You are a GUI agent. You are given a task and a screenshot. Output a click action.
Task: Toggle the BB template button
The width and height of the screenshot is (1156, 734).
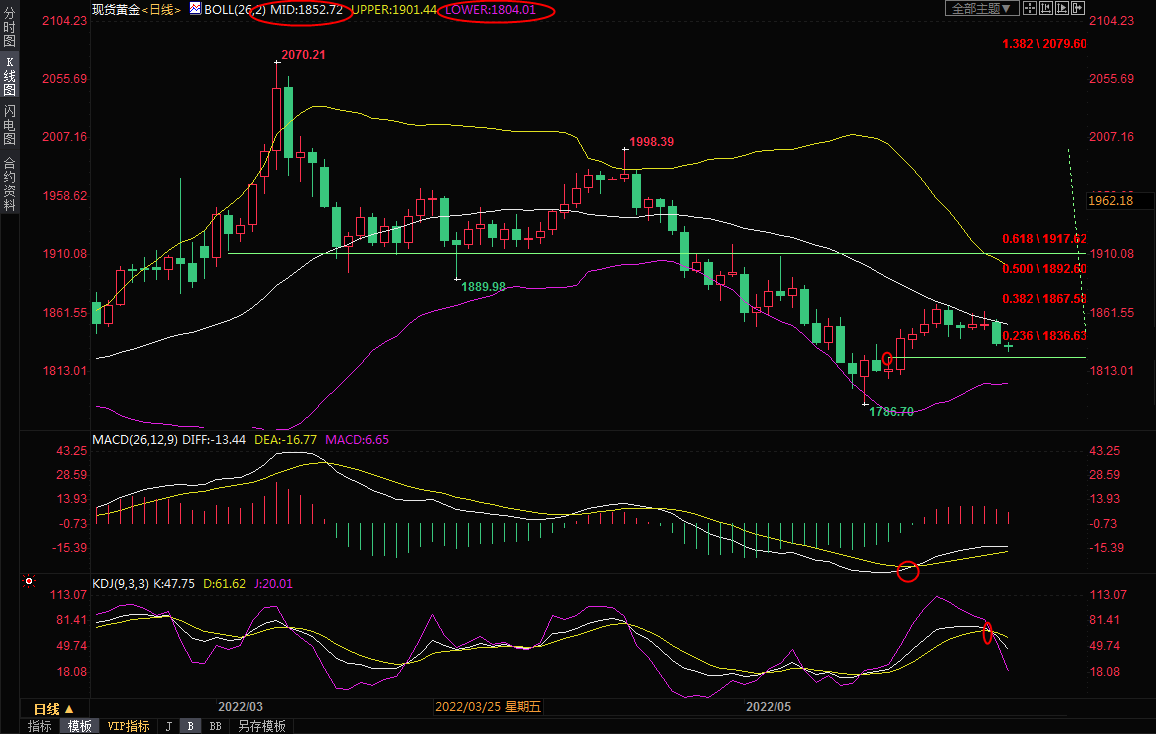[215, 726]
